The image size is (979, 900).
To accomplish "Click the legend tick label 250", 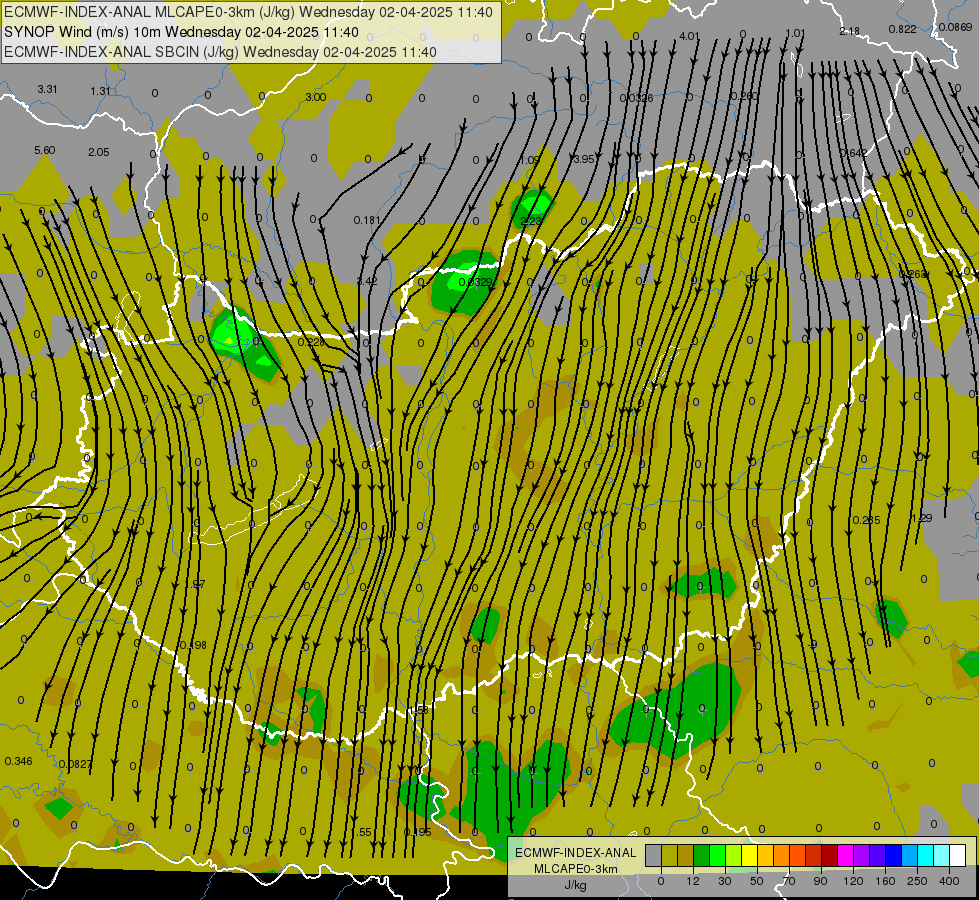I will coord(917,881).
